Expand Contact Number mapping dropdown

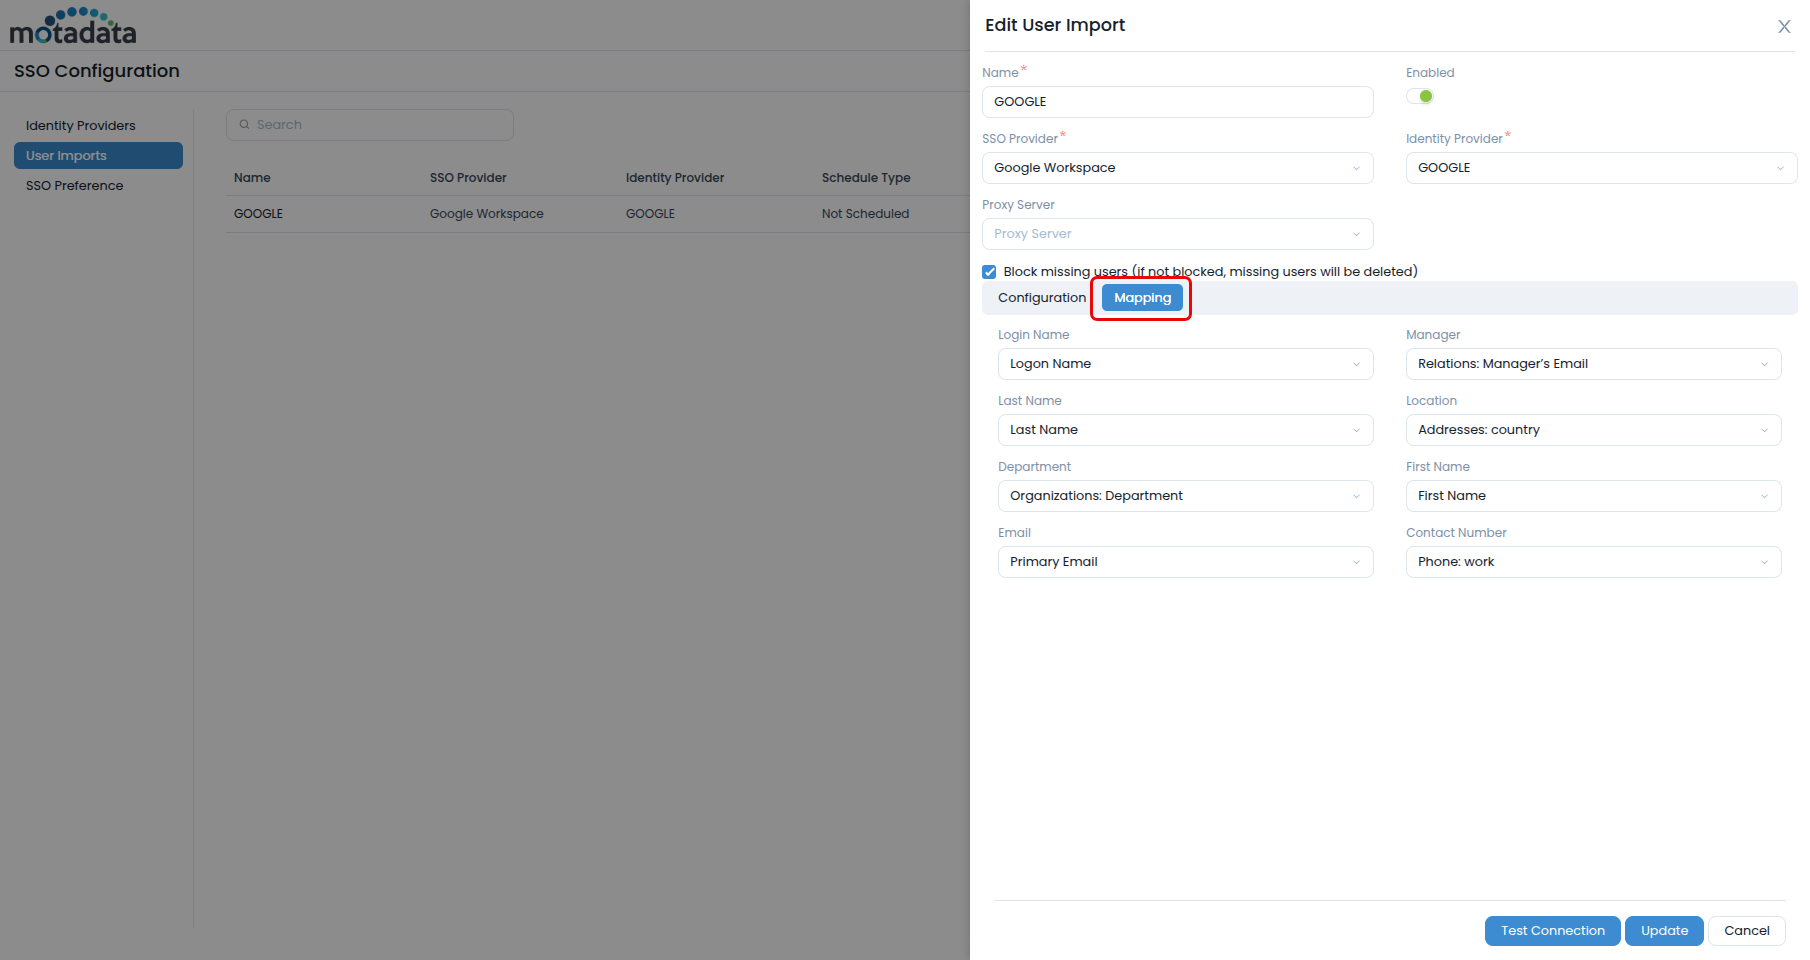pos(1592,562)
